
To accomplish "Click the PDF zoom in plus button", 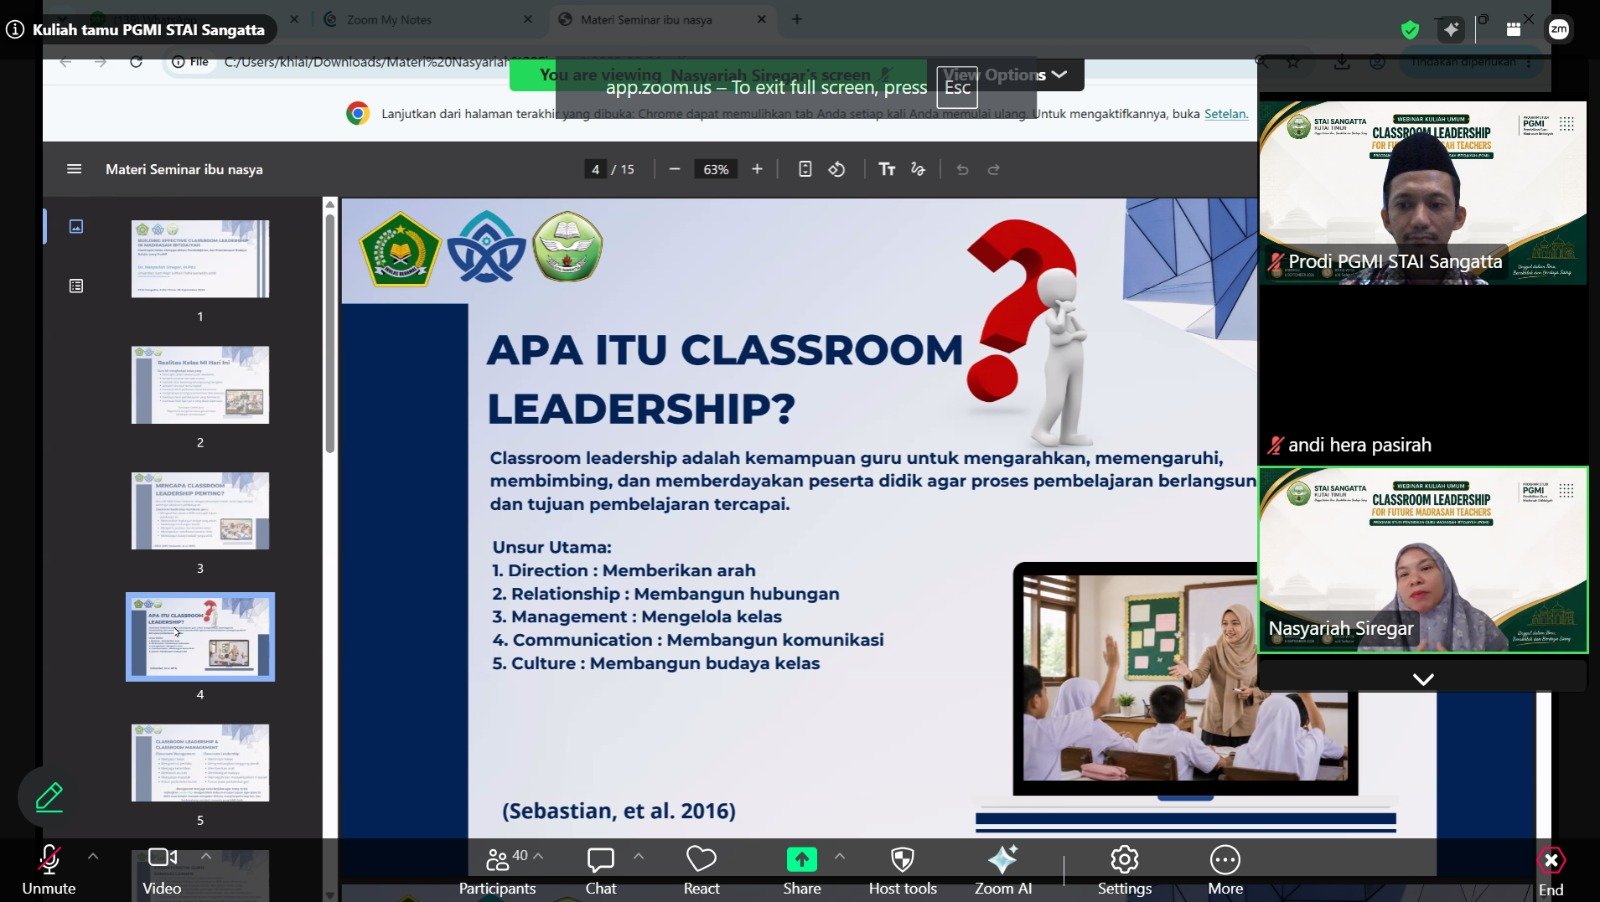I will 757,169.
